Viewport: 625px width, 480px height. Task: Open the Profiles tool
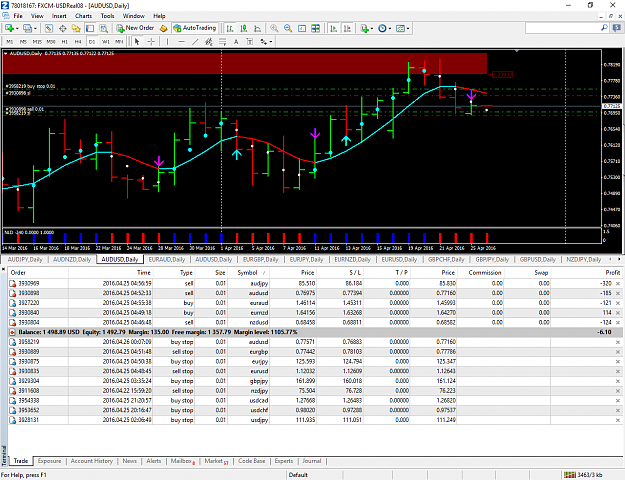pos(27,28)
